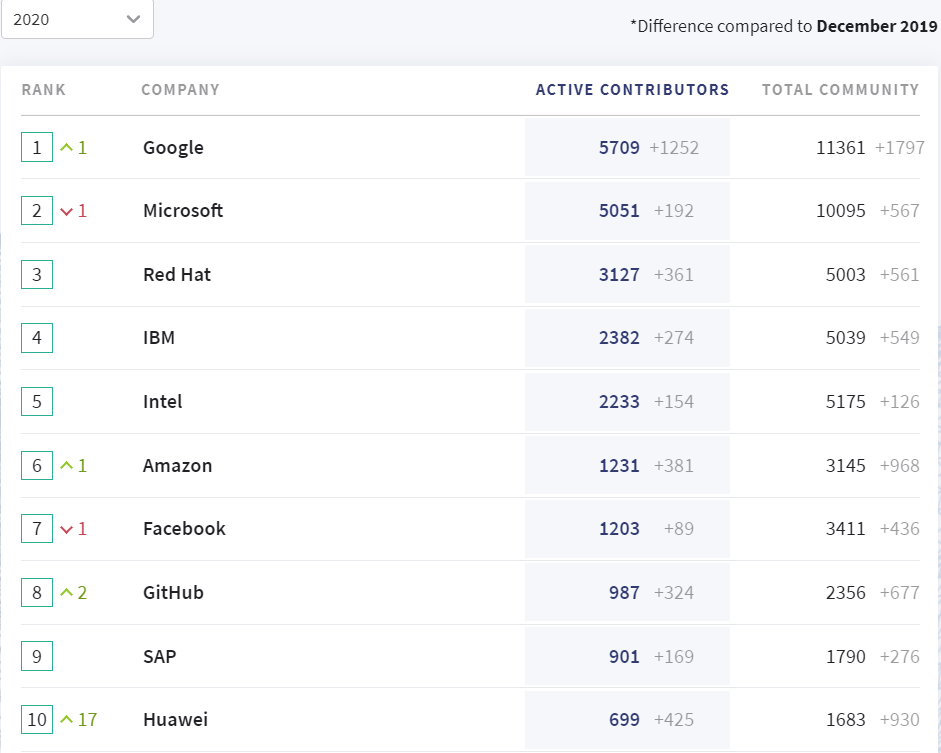The width and height of the screenshot is (941, 753).
Task: Sort by Total Community column header
Action: click(840, 90)
